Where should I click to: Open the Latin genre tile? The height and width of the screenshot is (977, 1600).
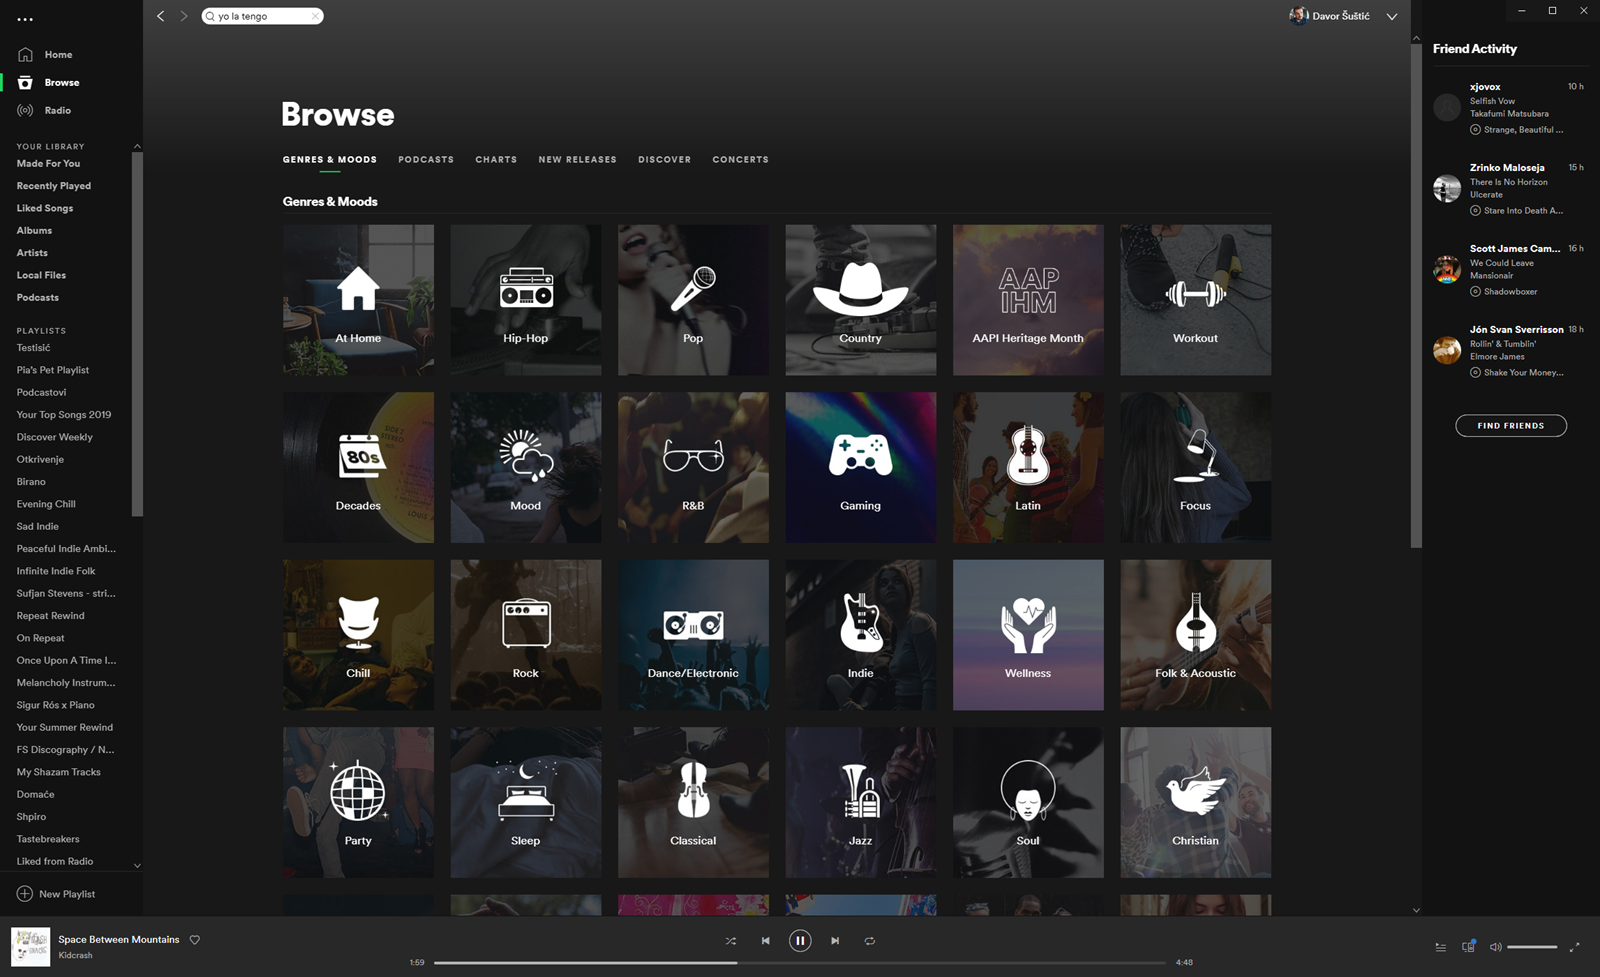1028,468
